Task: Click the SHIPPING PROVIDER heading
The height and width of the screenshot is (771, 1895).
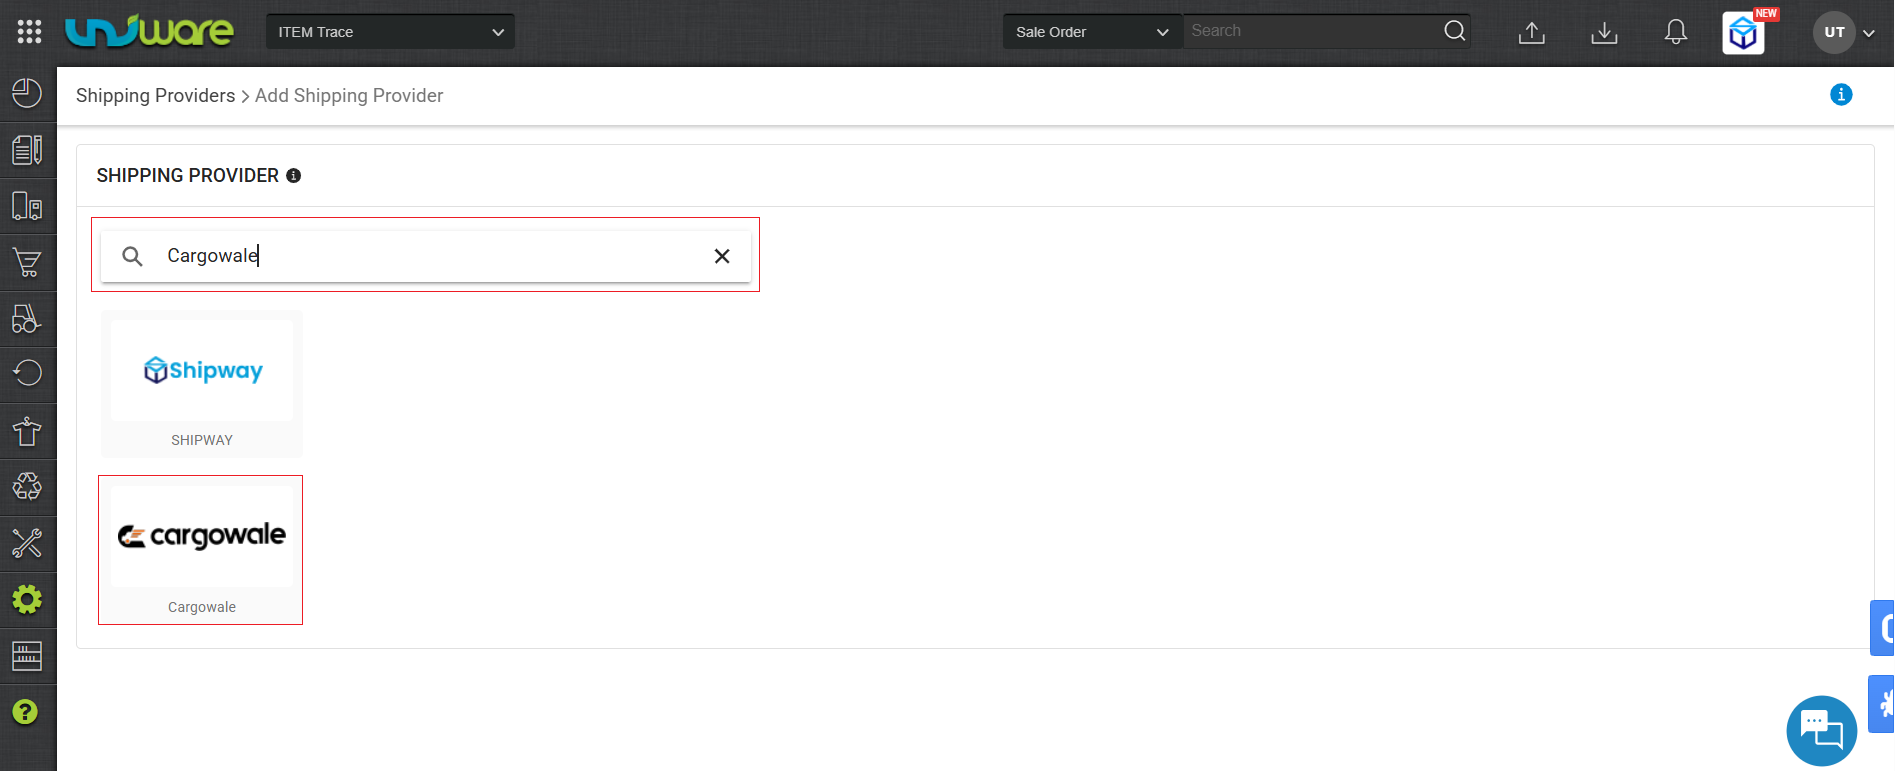Action: click(187, 176)
